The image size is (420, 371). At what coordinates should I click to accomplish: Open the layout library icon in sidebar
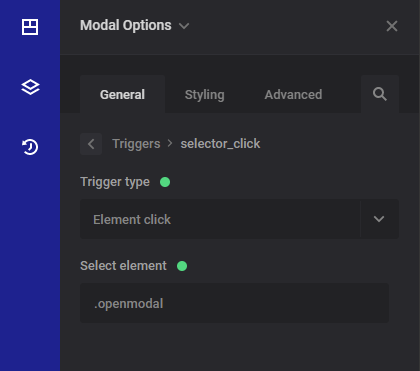pos(30,27)
